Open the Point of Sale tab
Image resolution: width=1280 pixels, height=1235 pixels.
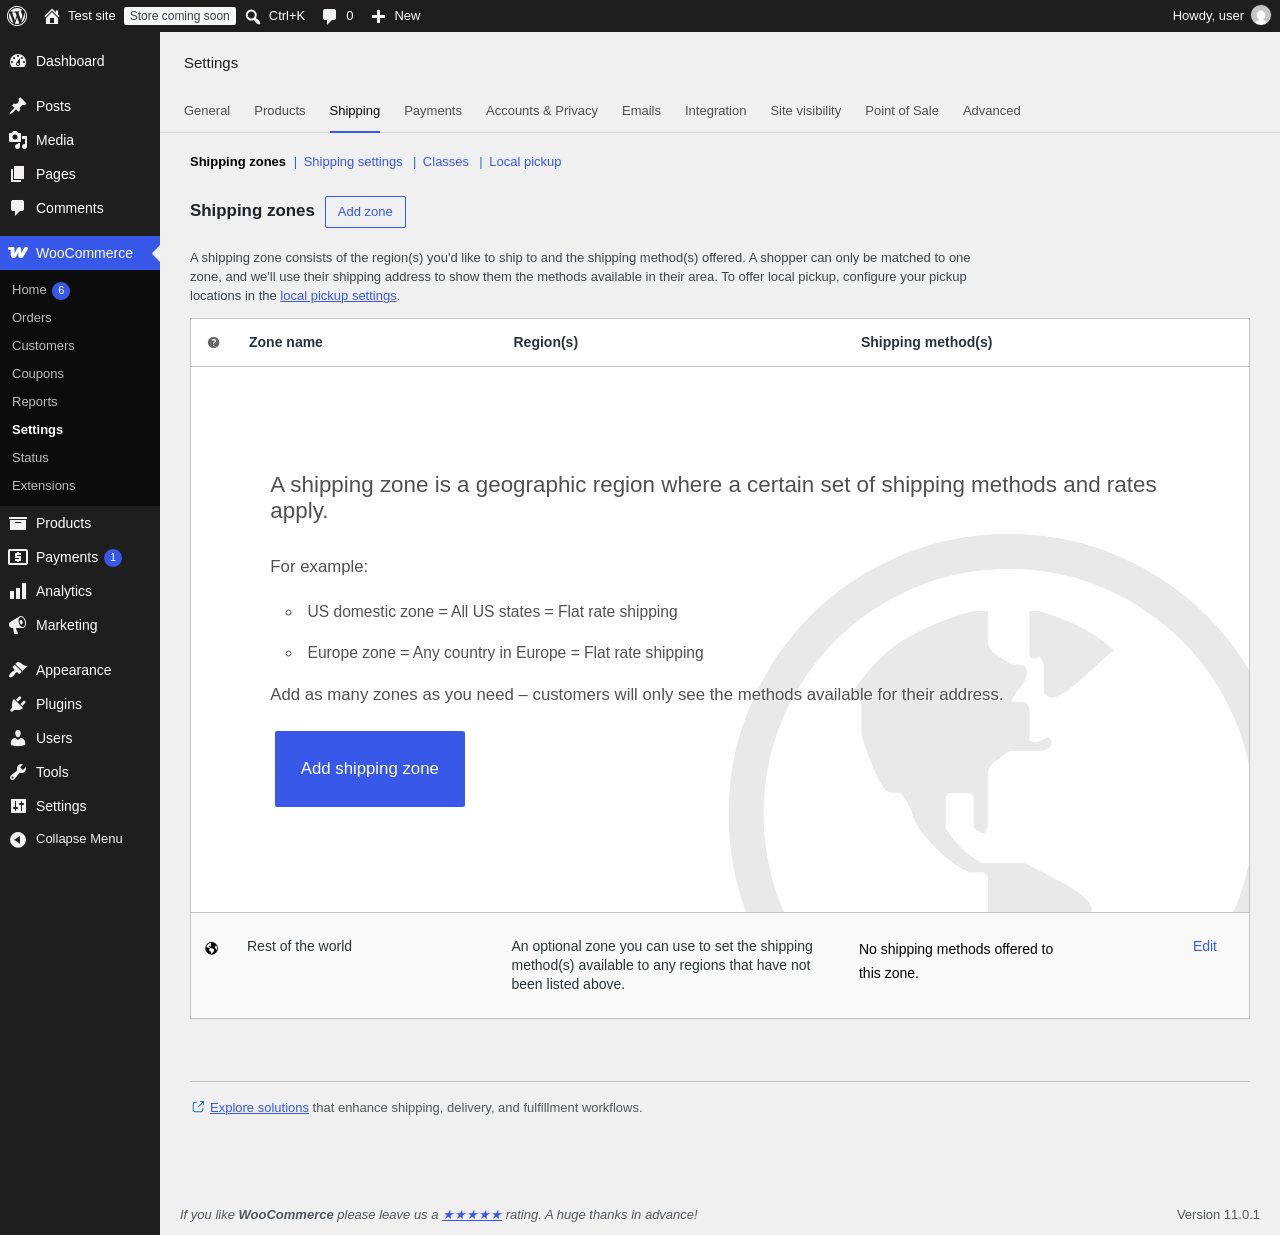tap(902, 111)
